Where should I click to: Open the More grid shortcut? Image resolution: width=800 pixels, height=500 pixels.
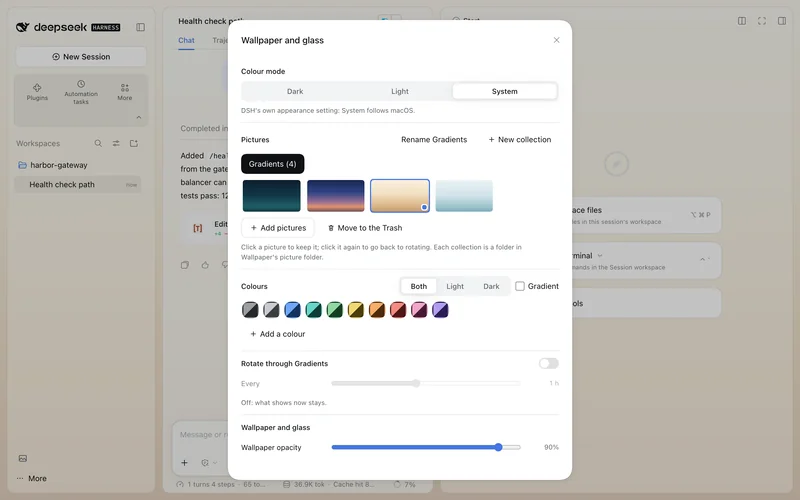[x=124, y=92]
